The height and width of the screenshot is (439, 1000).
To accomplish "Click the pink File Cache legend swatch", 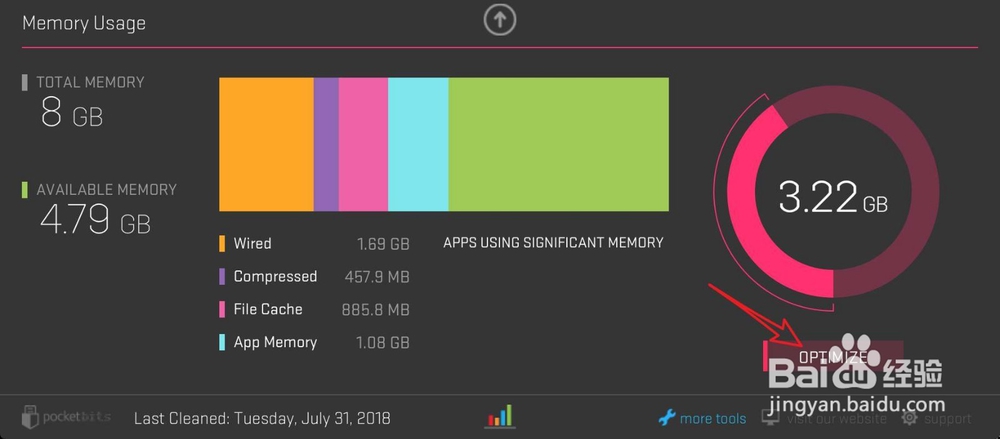I will [x=222, y=310].
